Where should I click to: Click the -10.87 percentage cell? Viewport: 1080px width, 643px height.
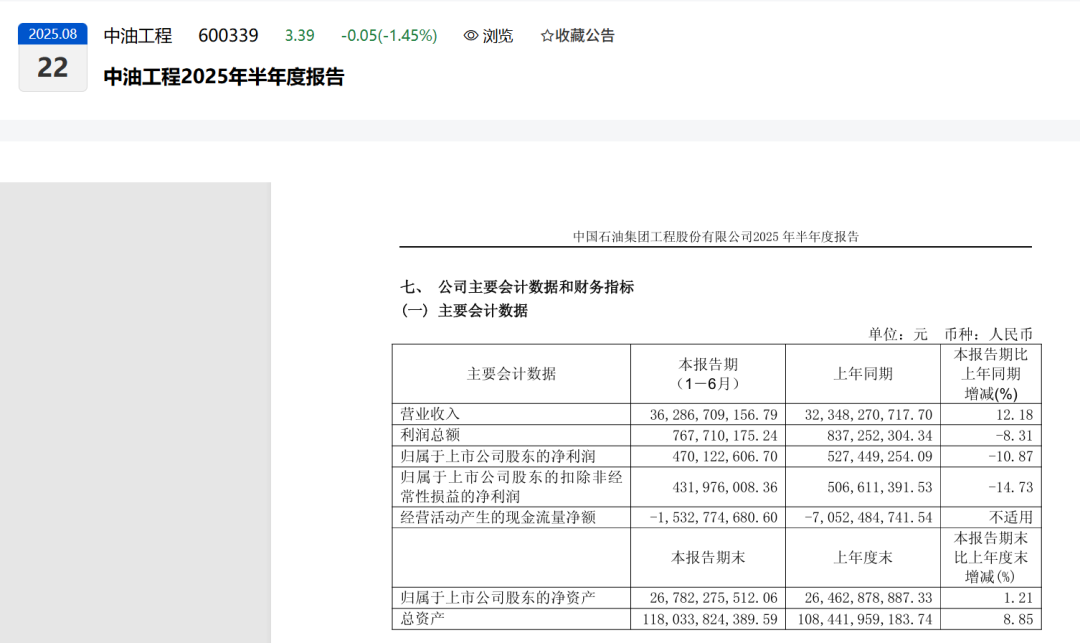click(1010, 456)
